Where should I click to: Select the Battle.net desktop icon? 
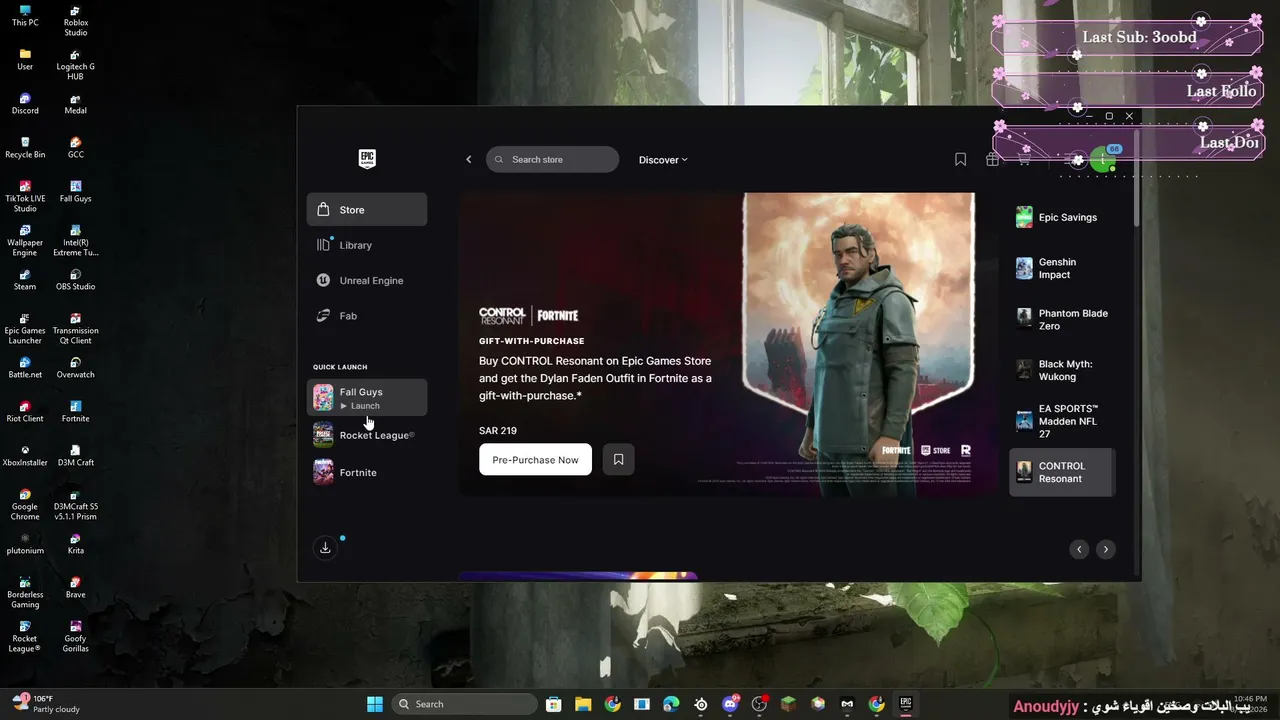point(25,367)
